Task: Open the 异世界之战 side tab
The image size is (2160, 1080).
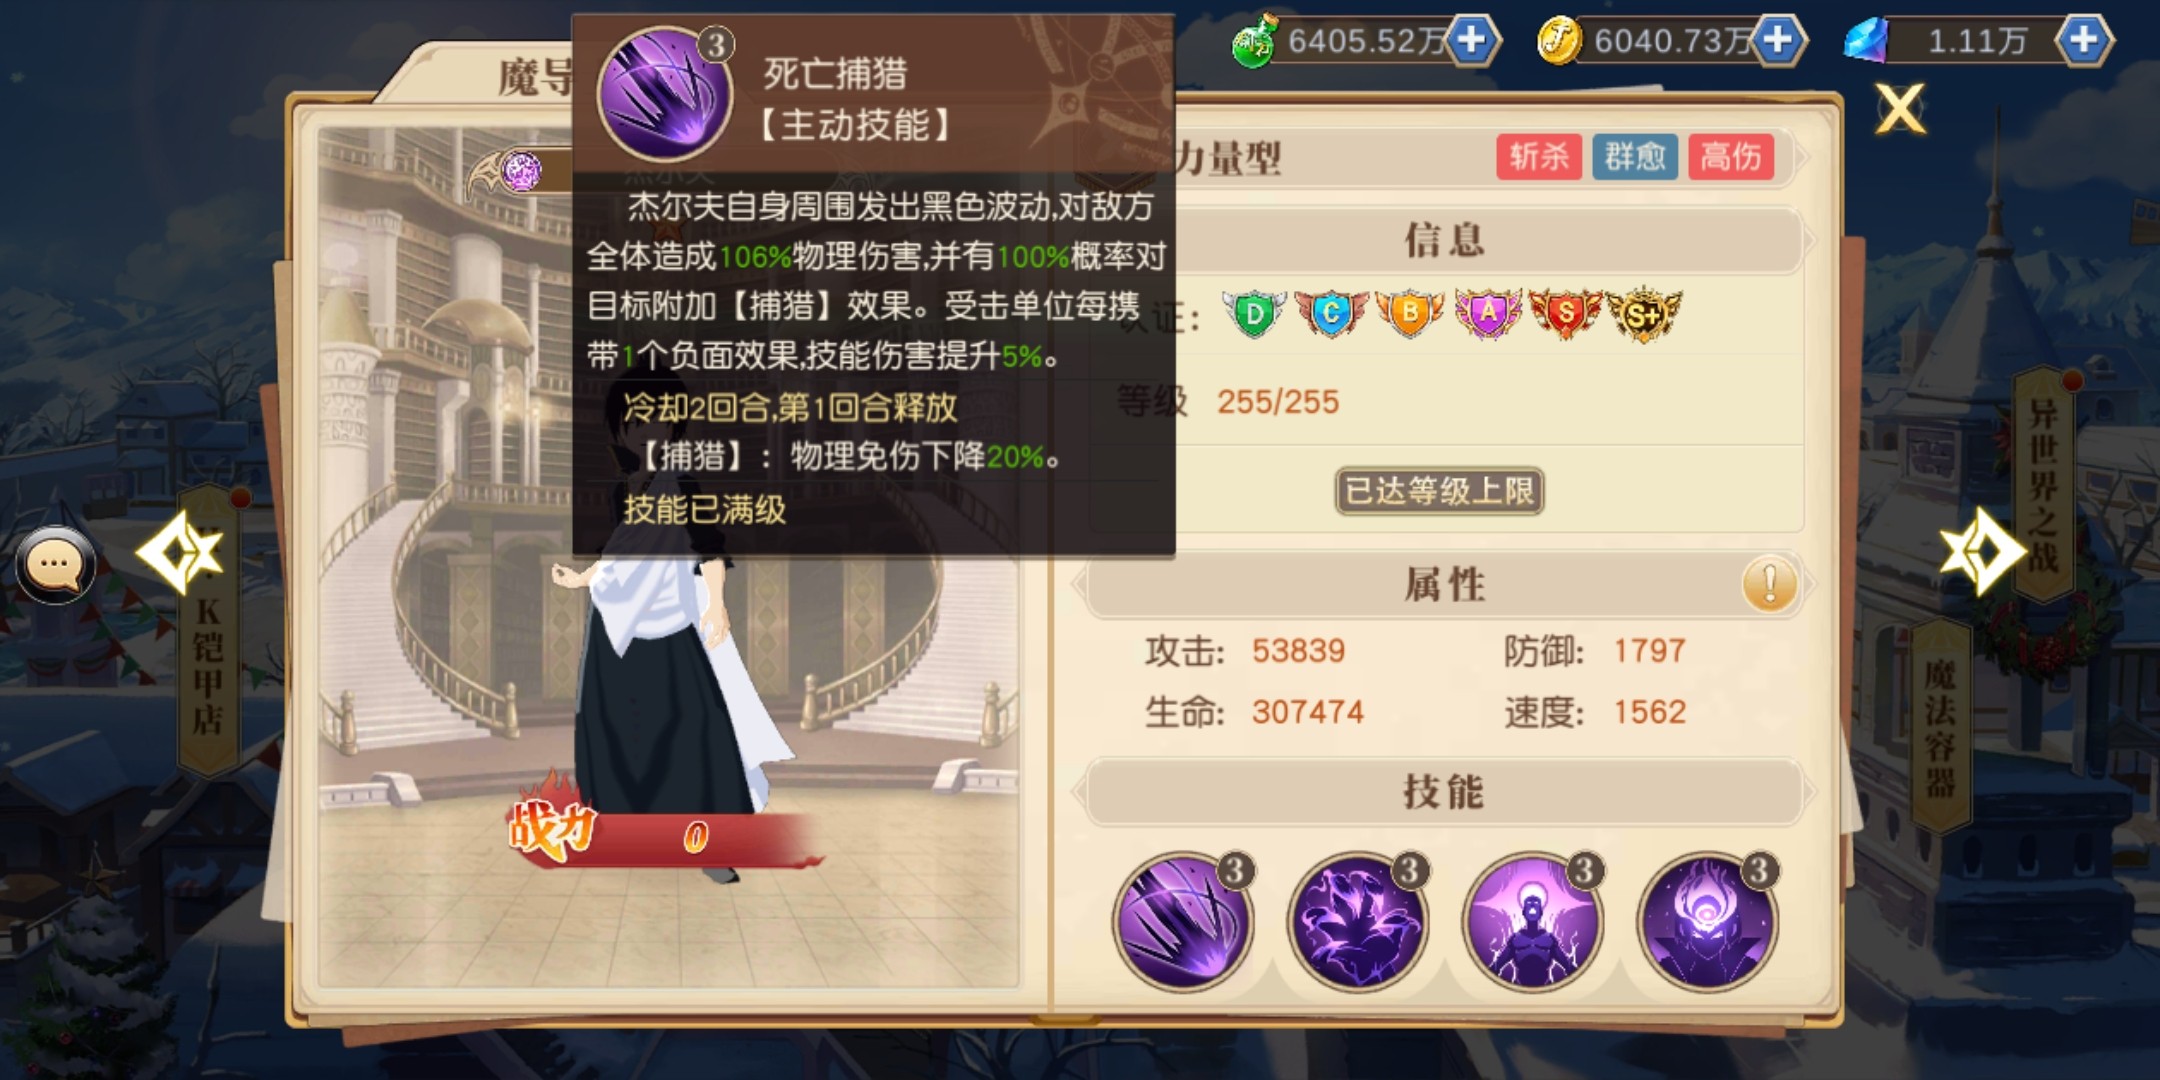Action: (2043, 485)
